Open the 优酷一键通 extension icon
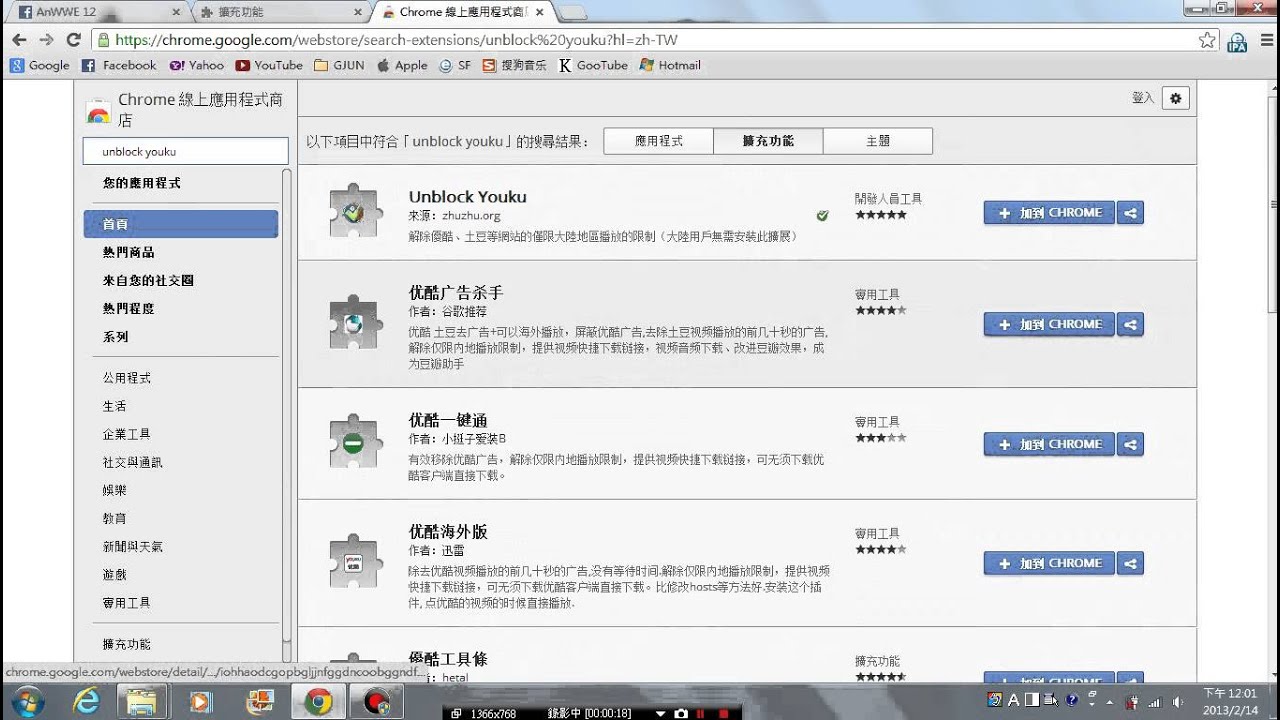Image resolution: width=1280 pixels, height=720 pixels. point(354,443)
